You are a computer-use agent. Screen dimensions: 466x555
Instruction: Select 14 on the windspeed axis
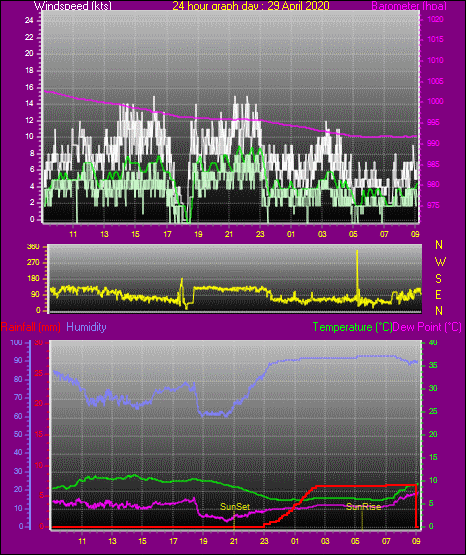coord(29,104)
